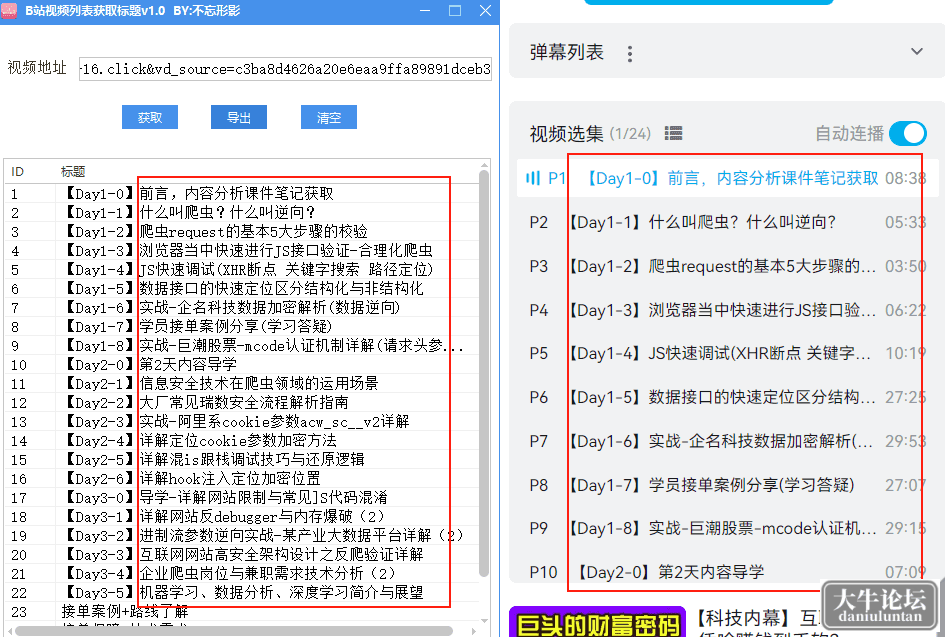
Task: Play episode P5 JS快速调试
Action: click(727, 353)
